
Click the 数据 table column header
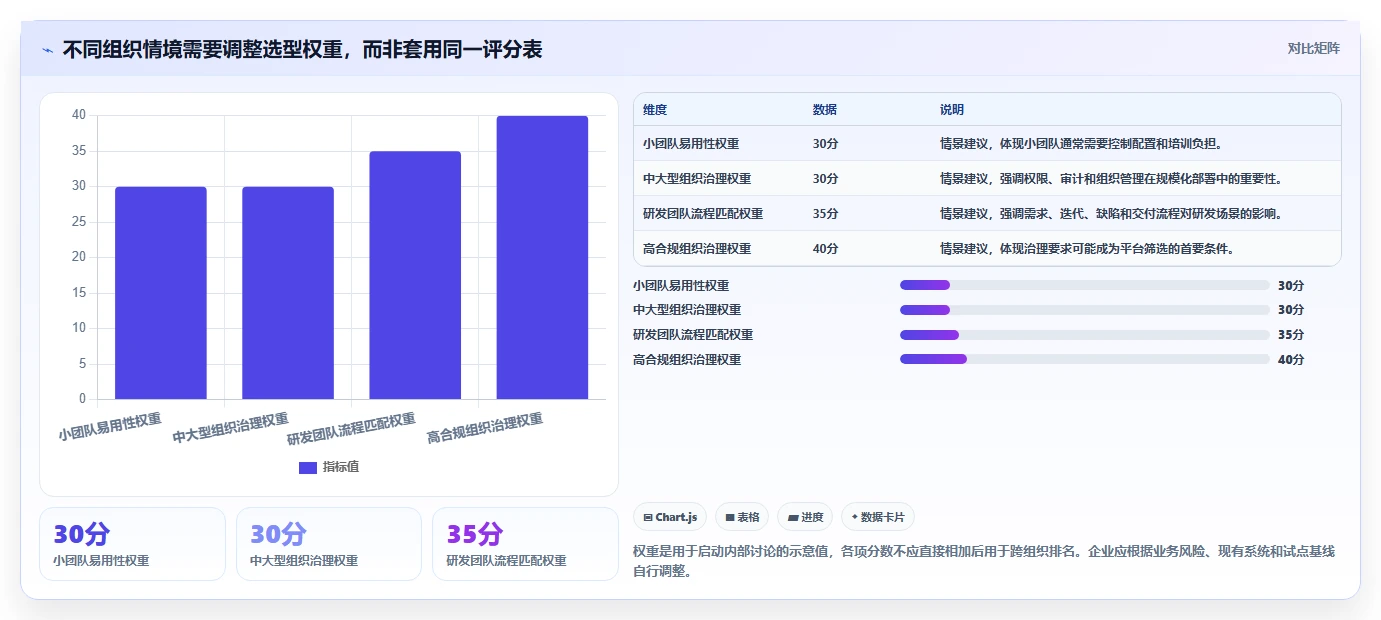click(825, 110)
